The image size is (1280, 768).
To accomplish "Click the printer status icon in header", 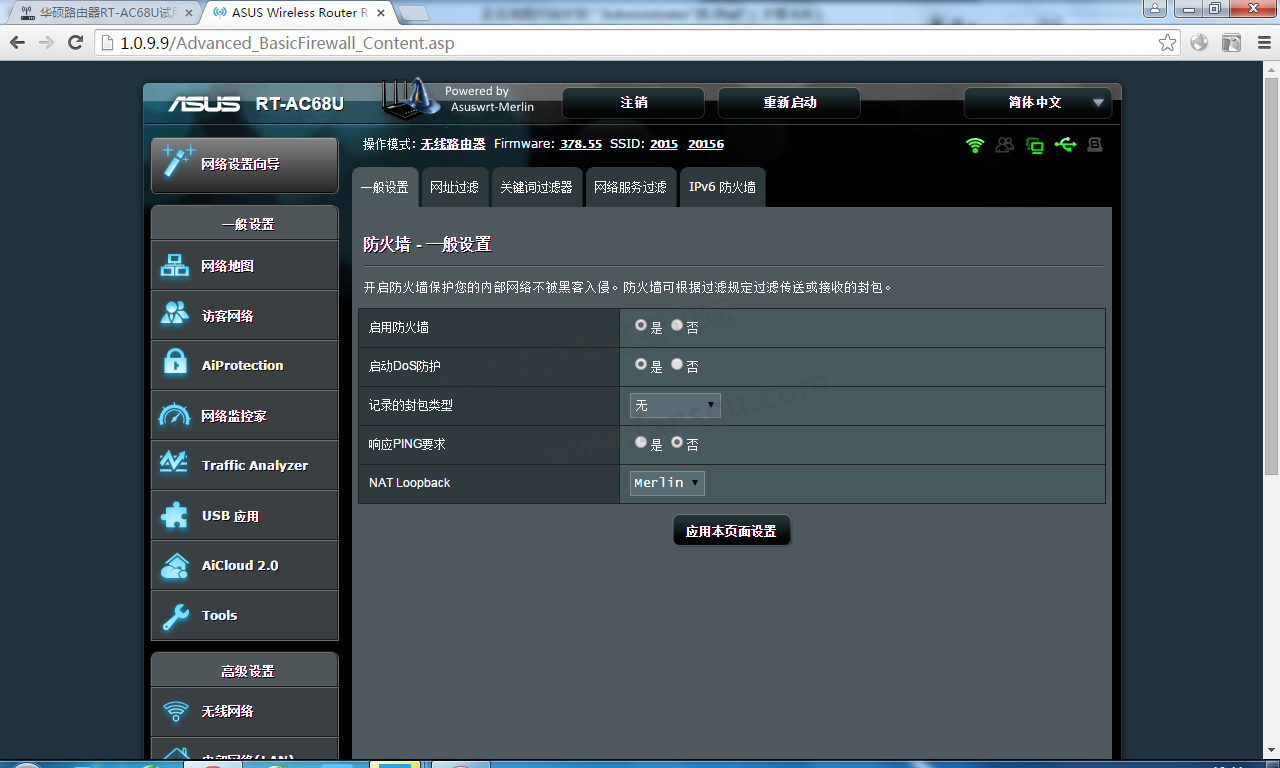I will coord(1095,145).
